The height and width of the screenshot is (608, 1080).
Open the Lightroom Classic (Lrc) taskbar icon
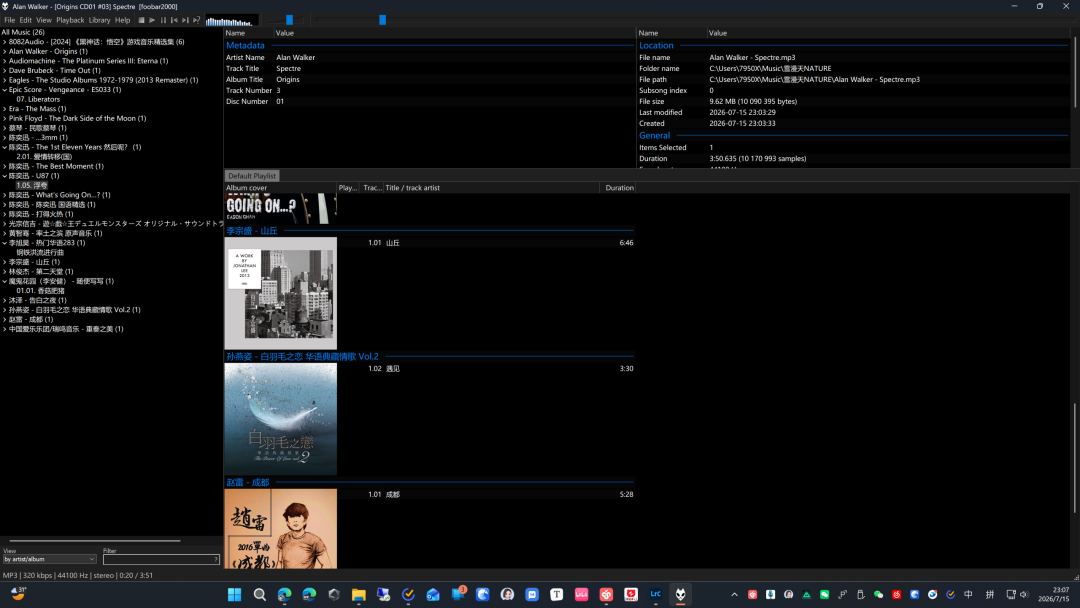656,594
